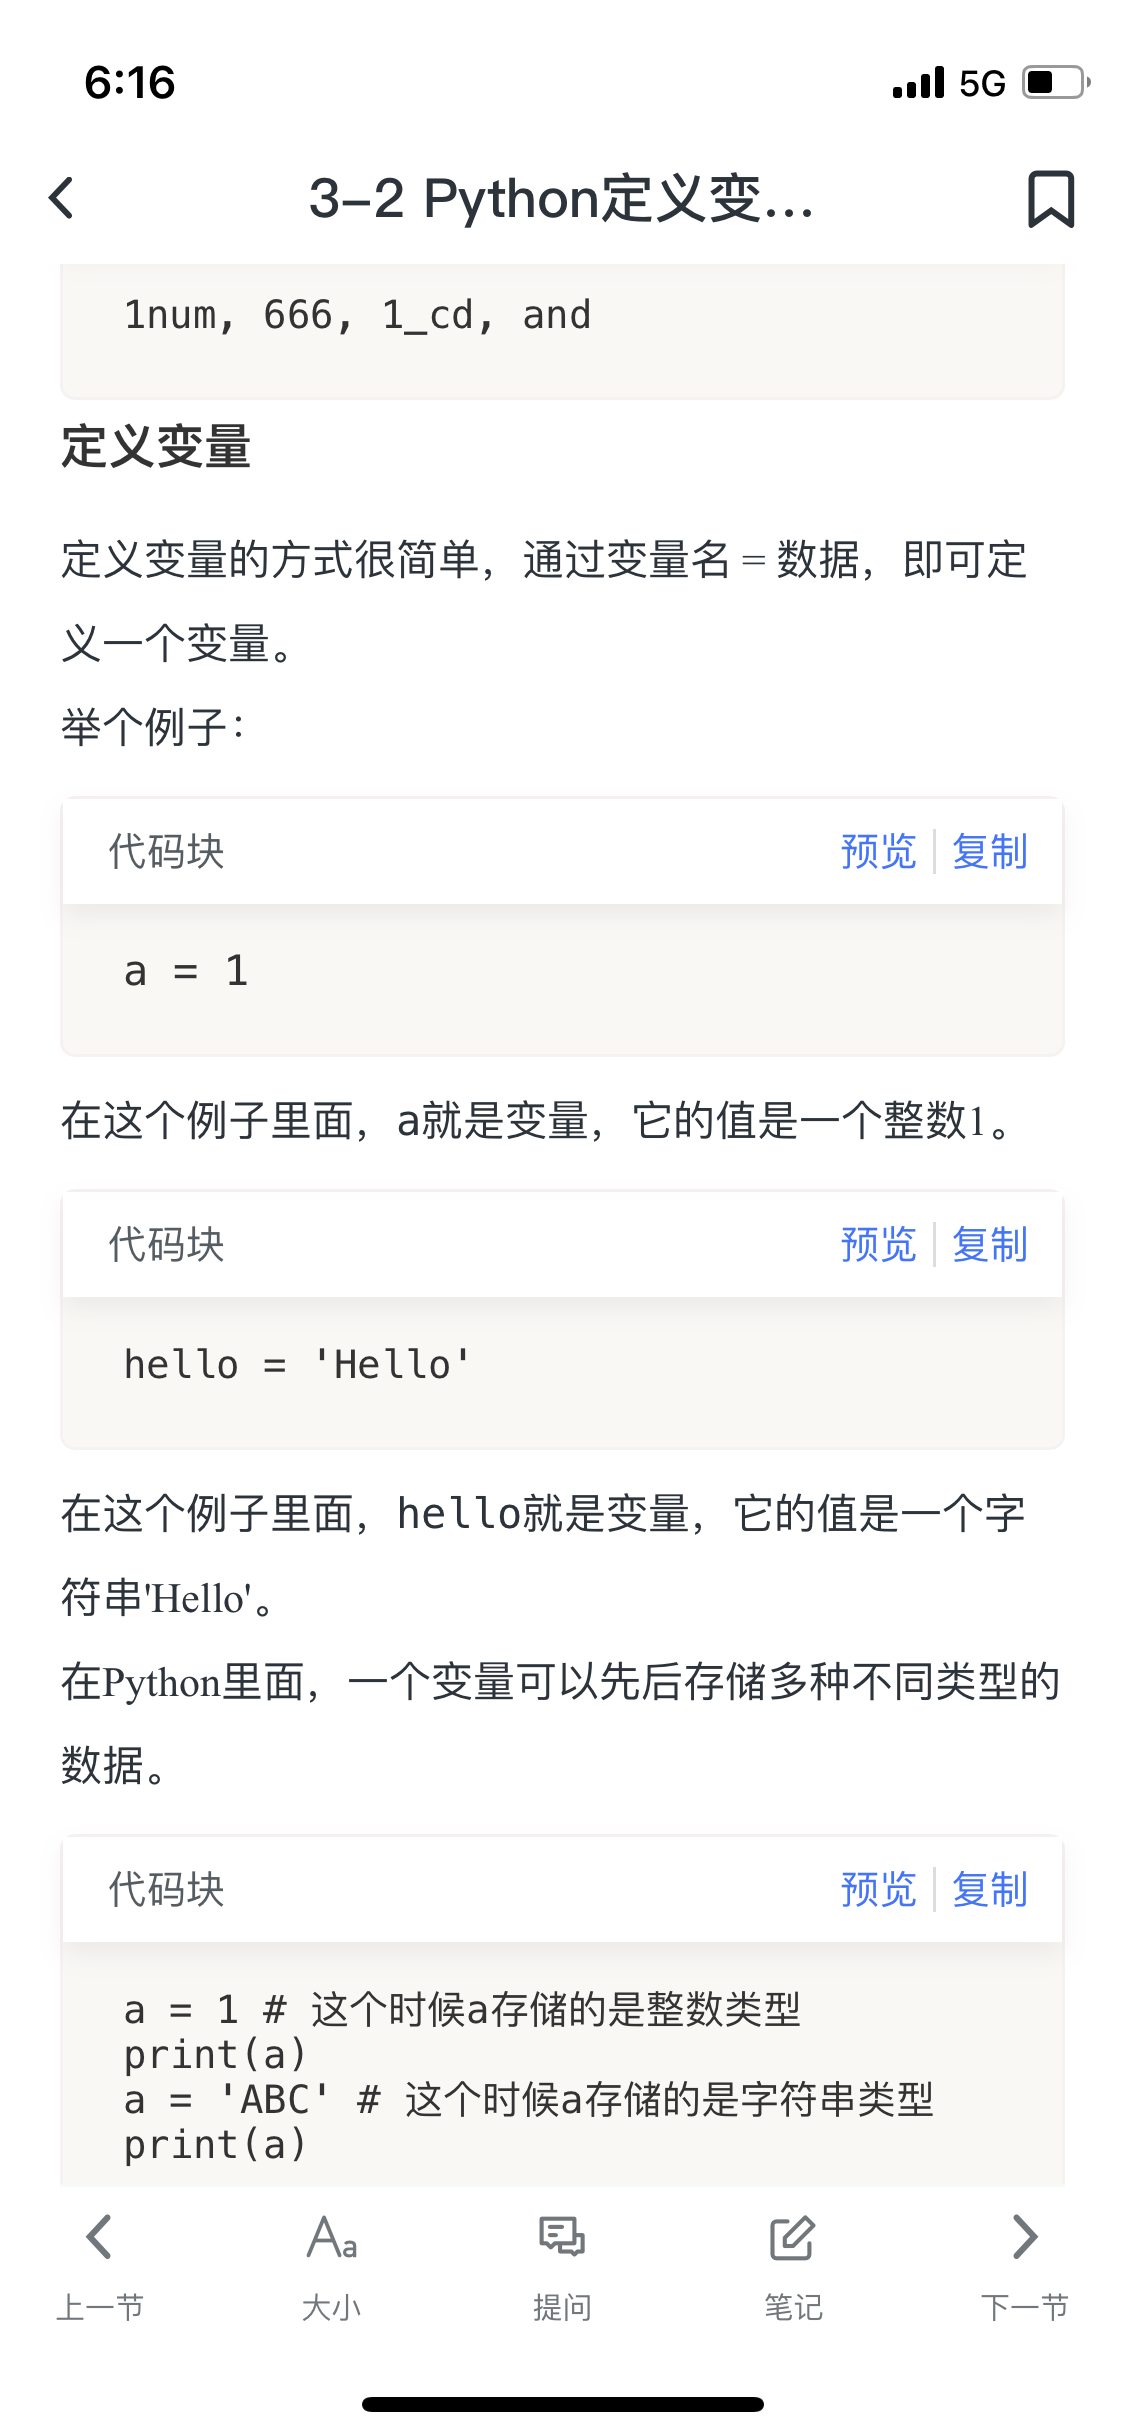Screen dimensions: 1125x2436
Task: Copy the print(a) code block
Action: (990, 1890)
